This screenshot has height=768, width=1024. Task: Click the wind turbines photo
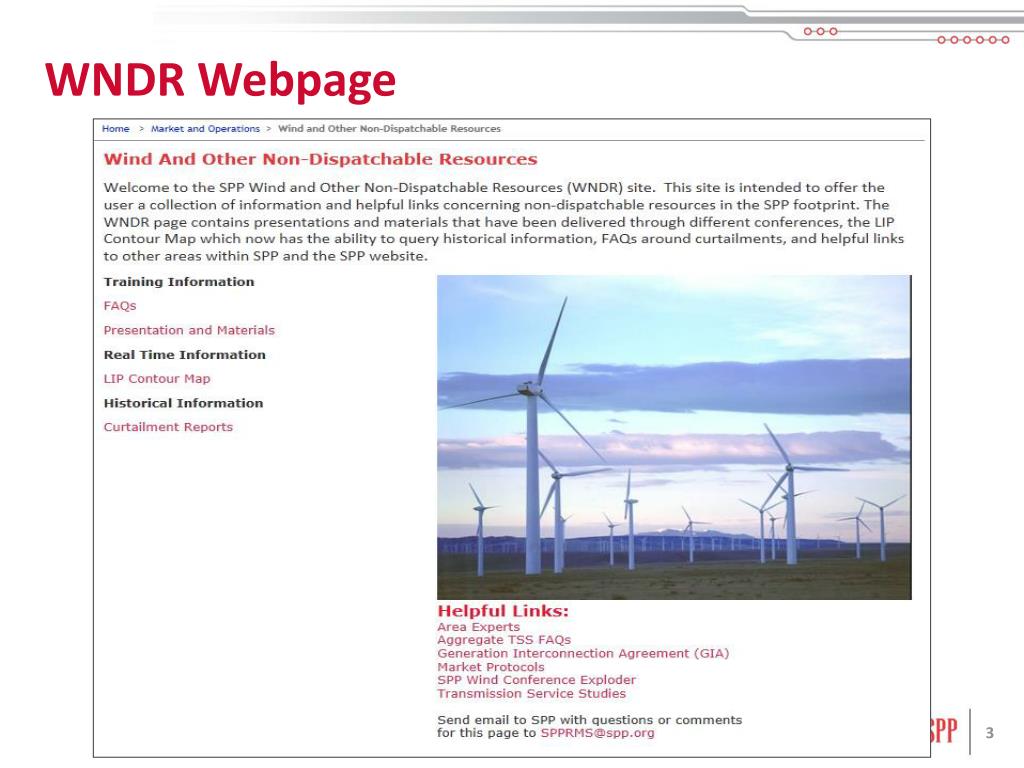(x=674, y=437)
